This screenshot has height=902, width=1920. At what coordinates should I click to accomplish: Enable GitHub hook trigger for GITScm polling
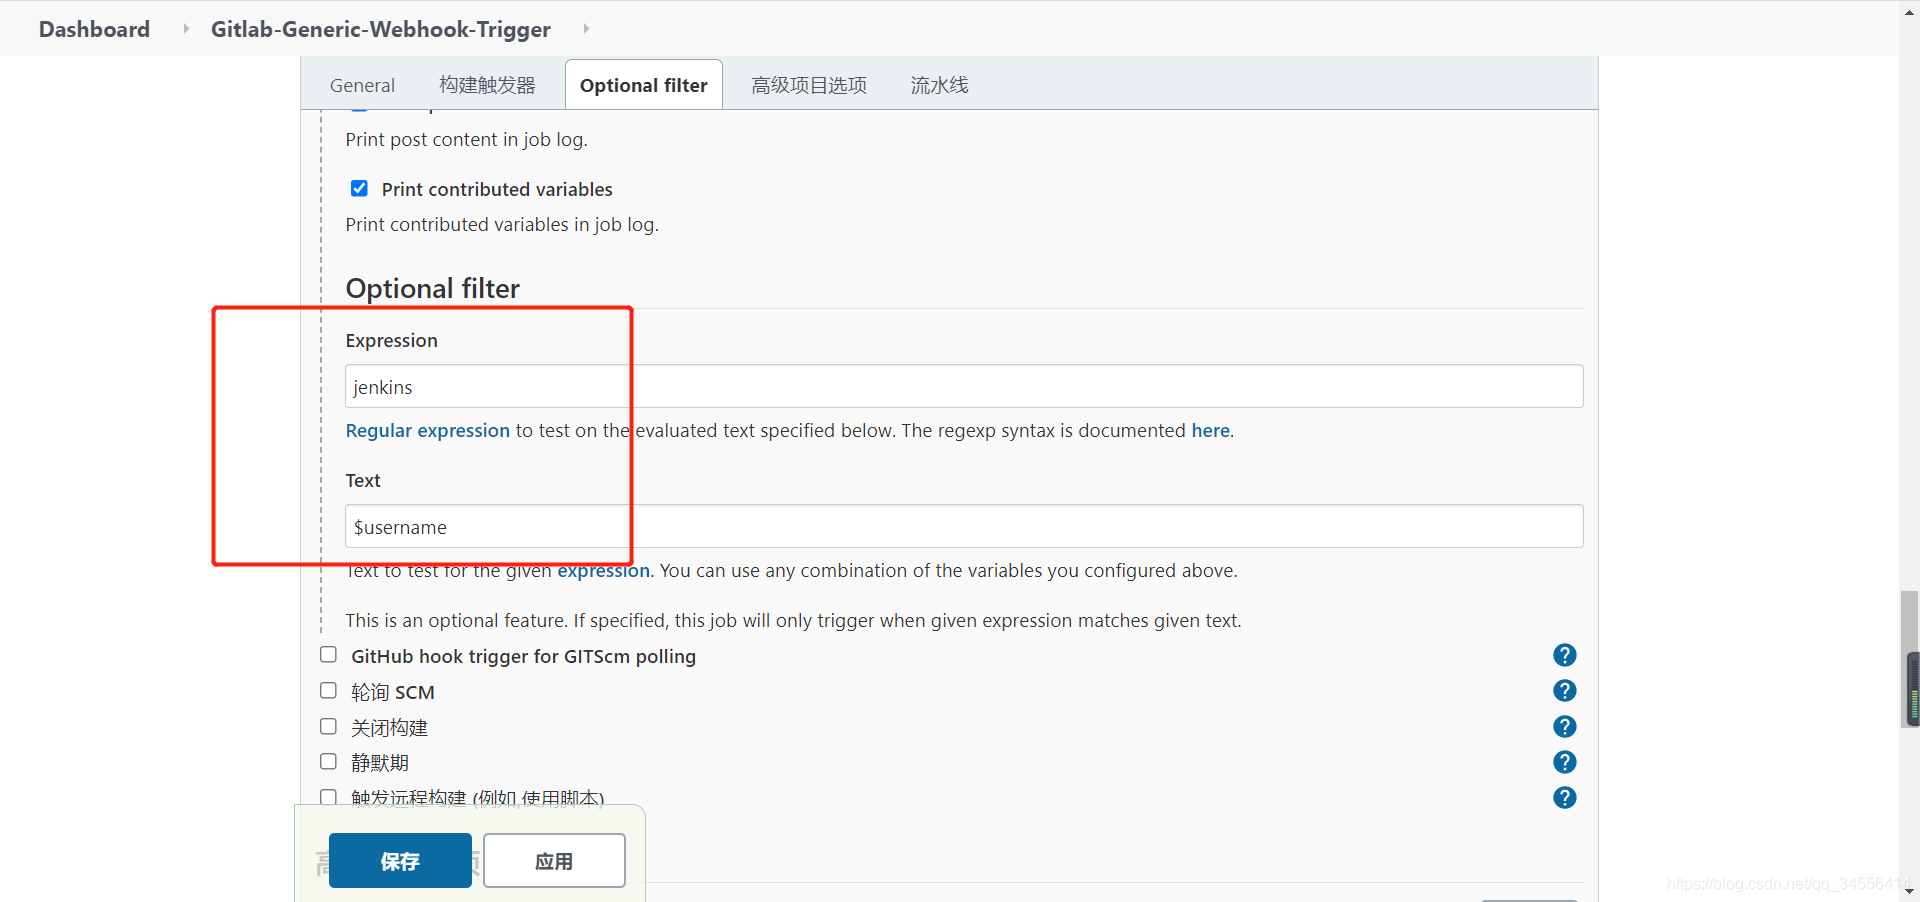coord(328,655)
